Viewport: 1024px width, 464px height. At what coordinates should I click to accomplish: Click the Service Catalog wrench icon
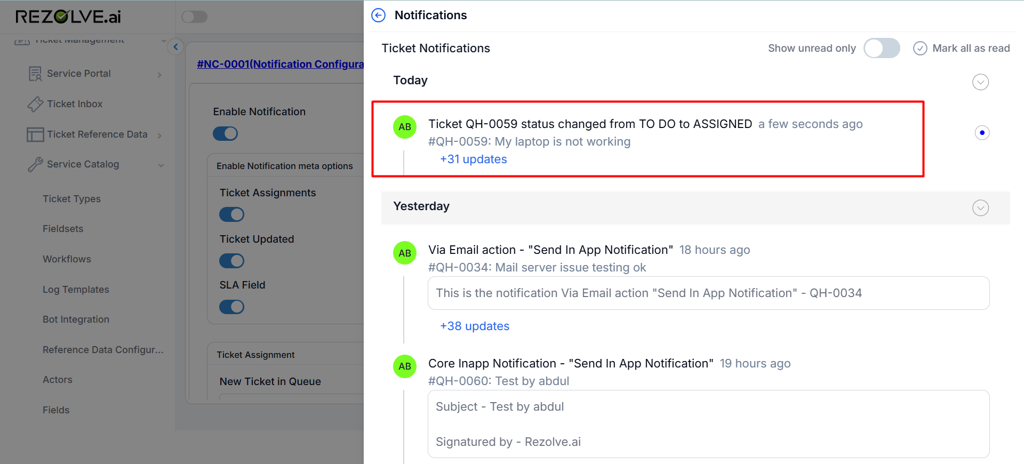(35, 165)
